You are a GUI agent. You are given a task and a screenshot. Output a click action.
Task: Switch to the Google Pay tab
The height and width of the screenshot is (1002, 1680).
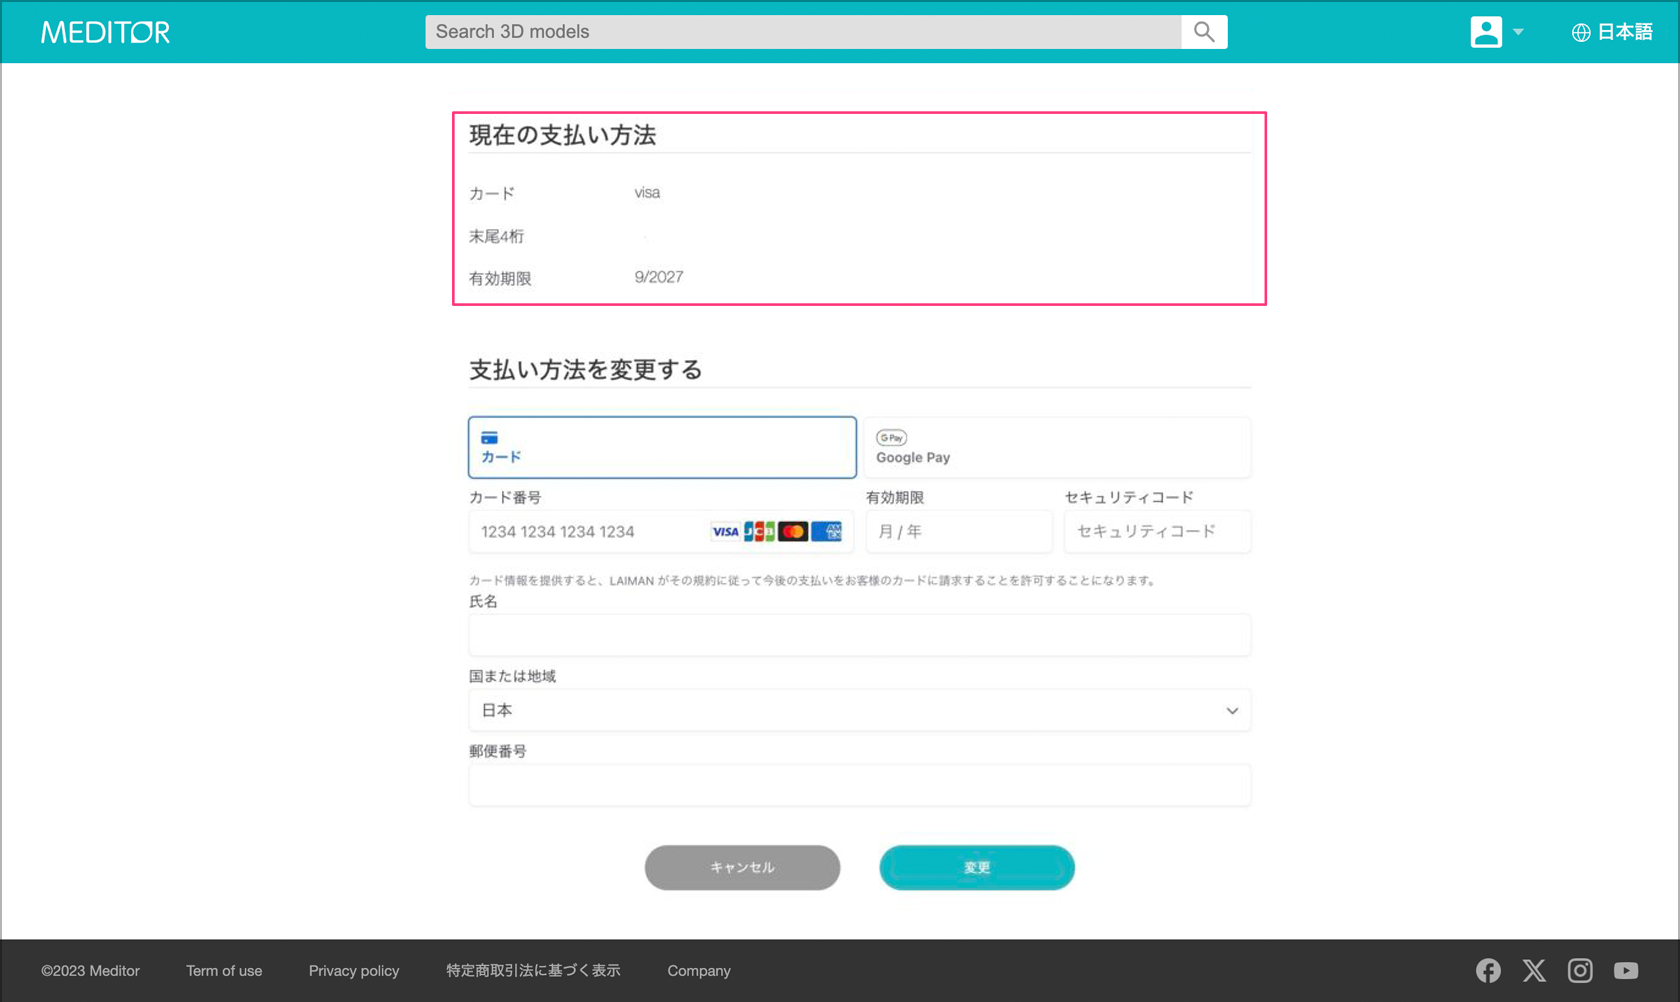coord(1057,447)
